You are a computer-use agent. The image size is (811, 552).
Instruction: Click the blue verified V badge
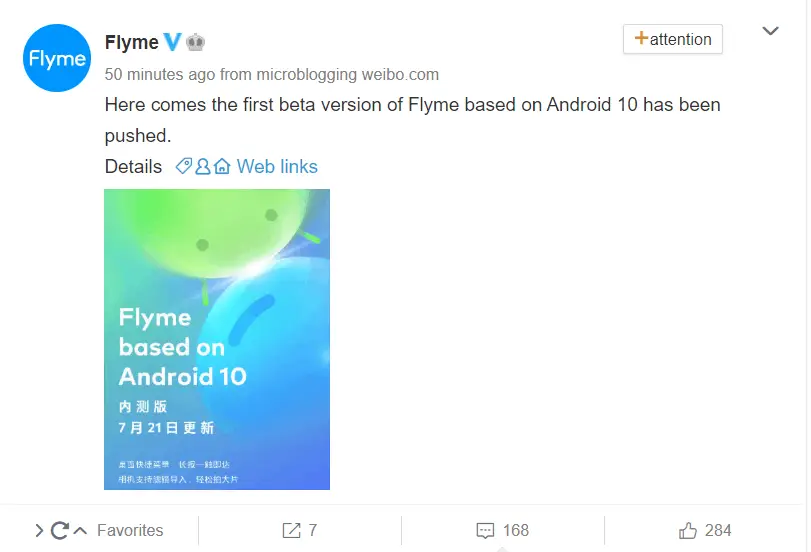point(173,42)
